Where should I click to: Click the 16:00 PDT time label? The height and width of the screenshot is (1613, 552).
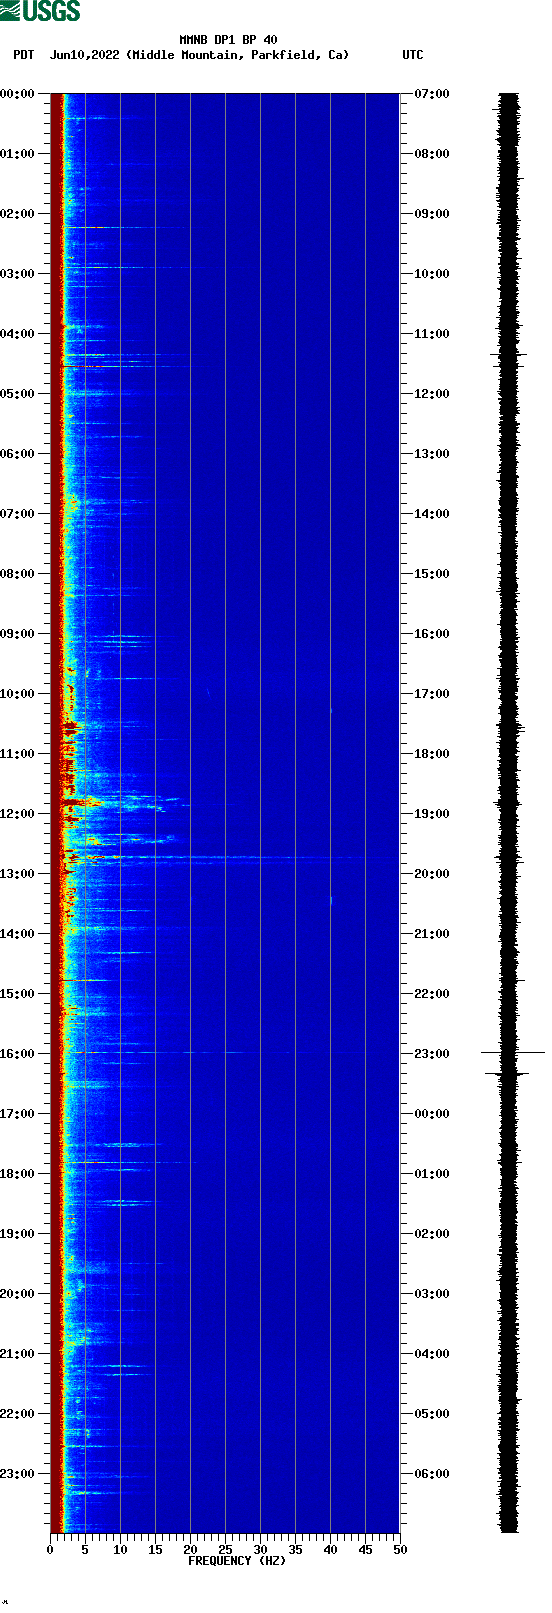click(18, 1054)
